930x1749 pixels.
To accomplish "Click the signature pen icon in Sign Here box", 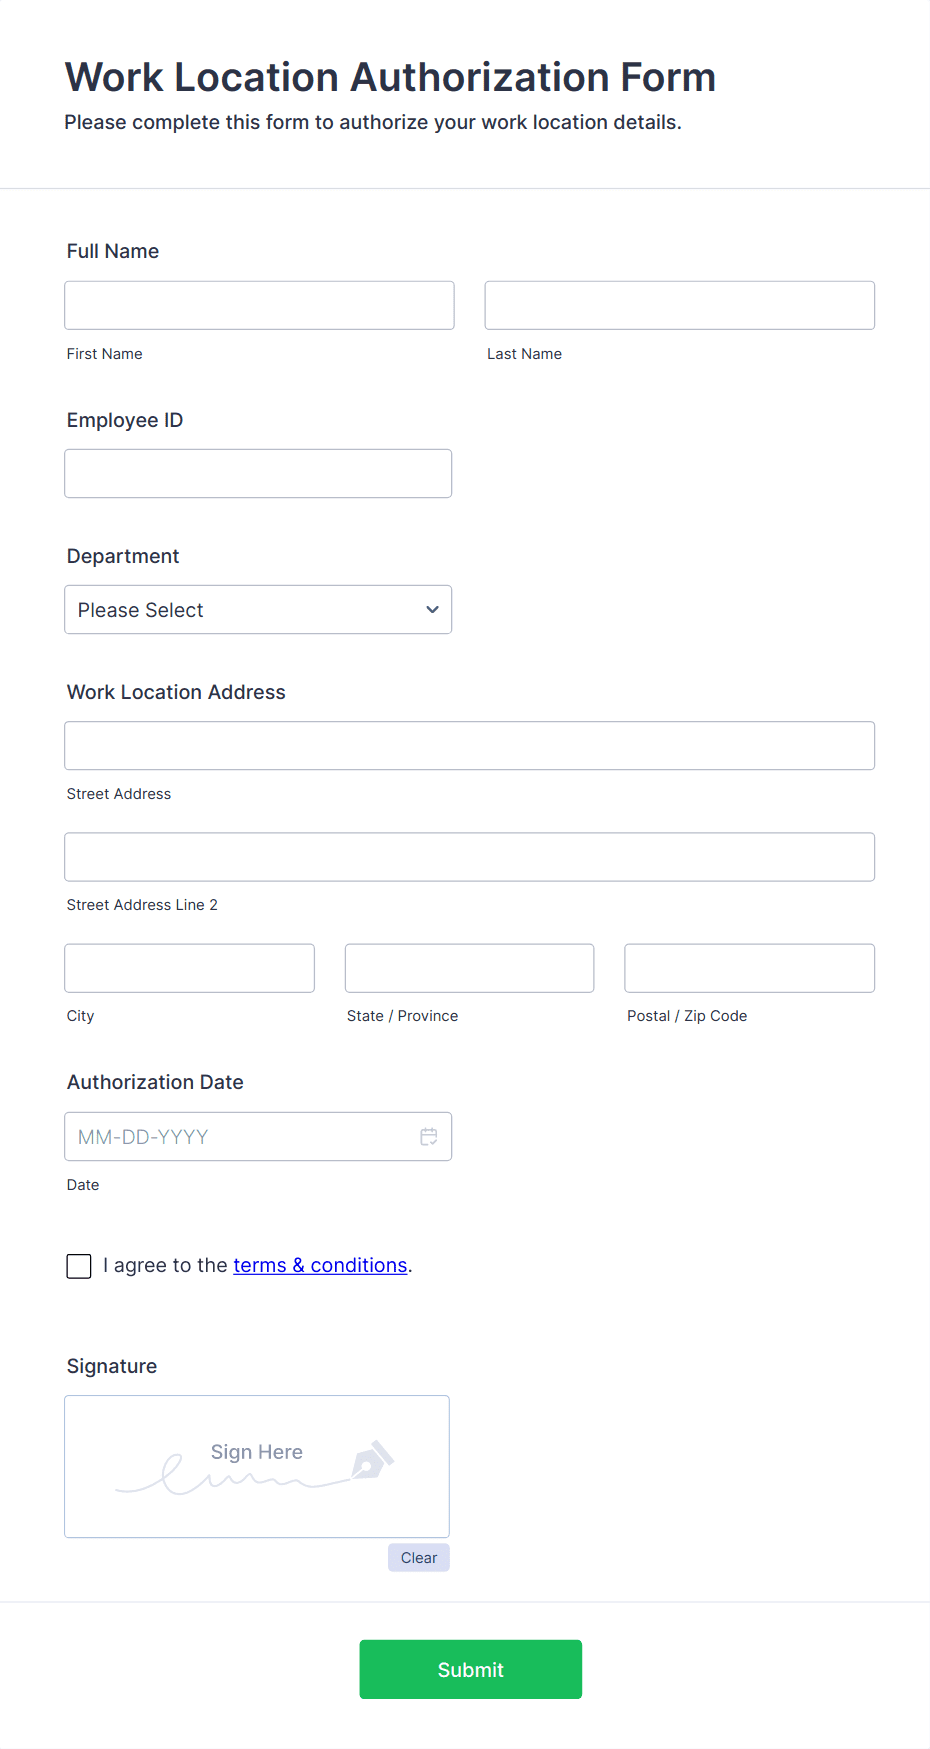I will tap(370, 1461).
